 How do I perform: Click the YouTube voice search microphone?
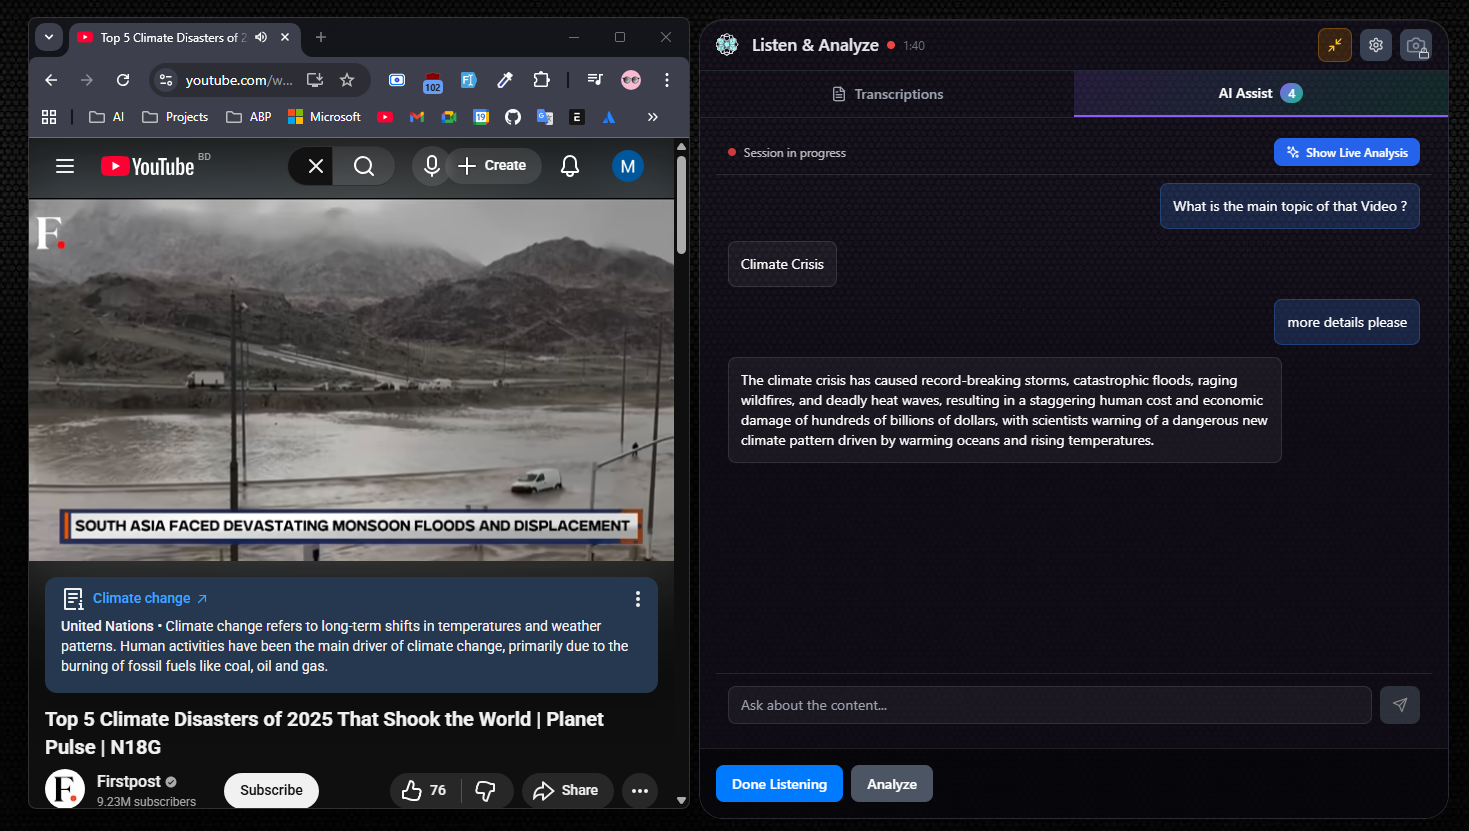click(431, 166)
